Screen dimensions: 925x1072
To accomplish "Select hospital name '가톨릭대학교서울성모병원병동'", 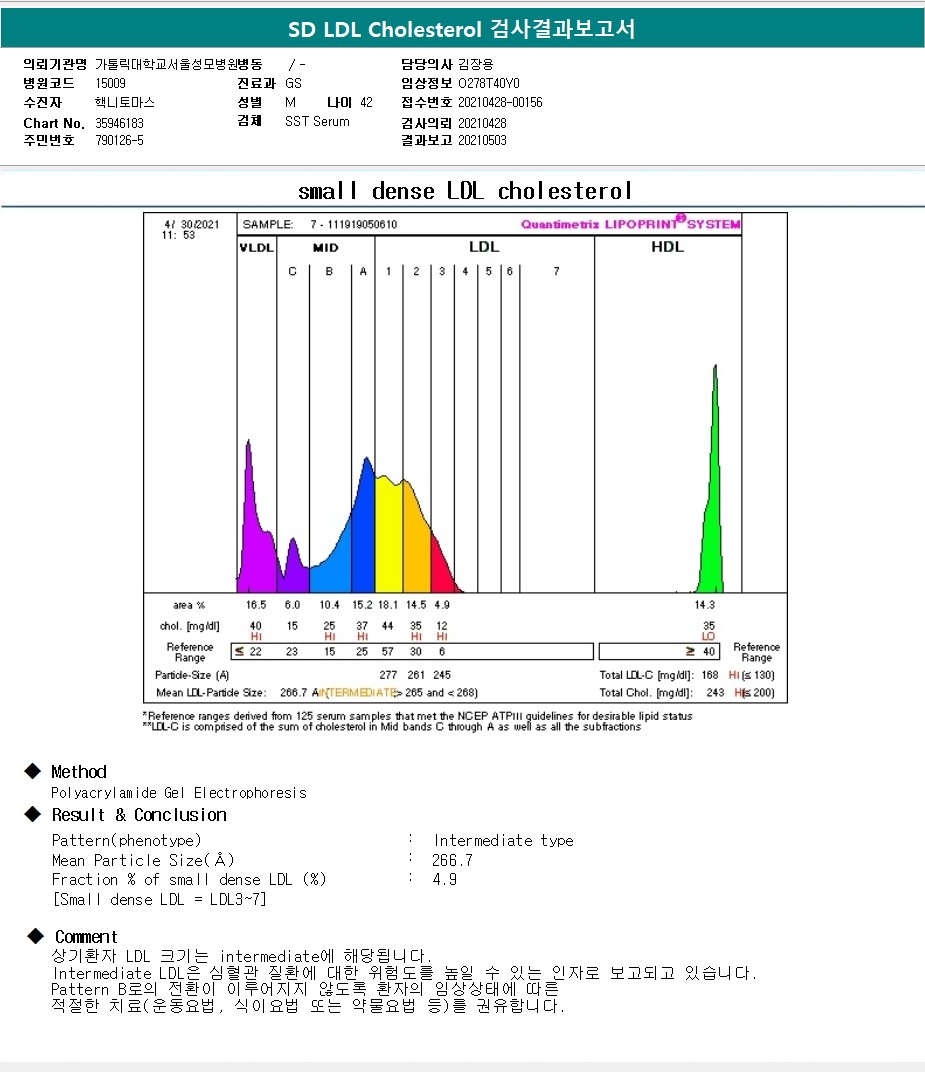I will (x=178, y=64).
